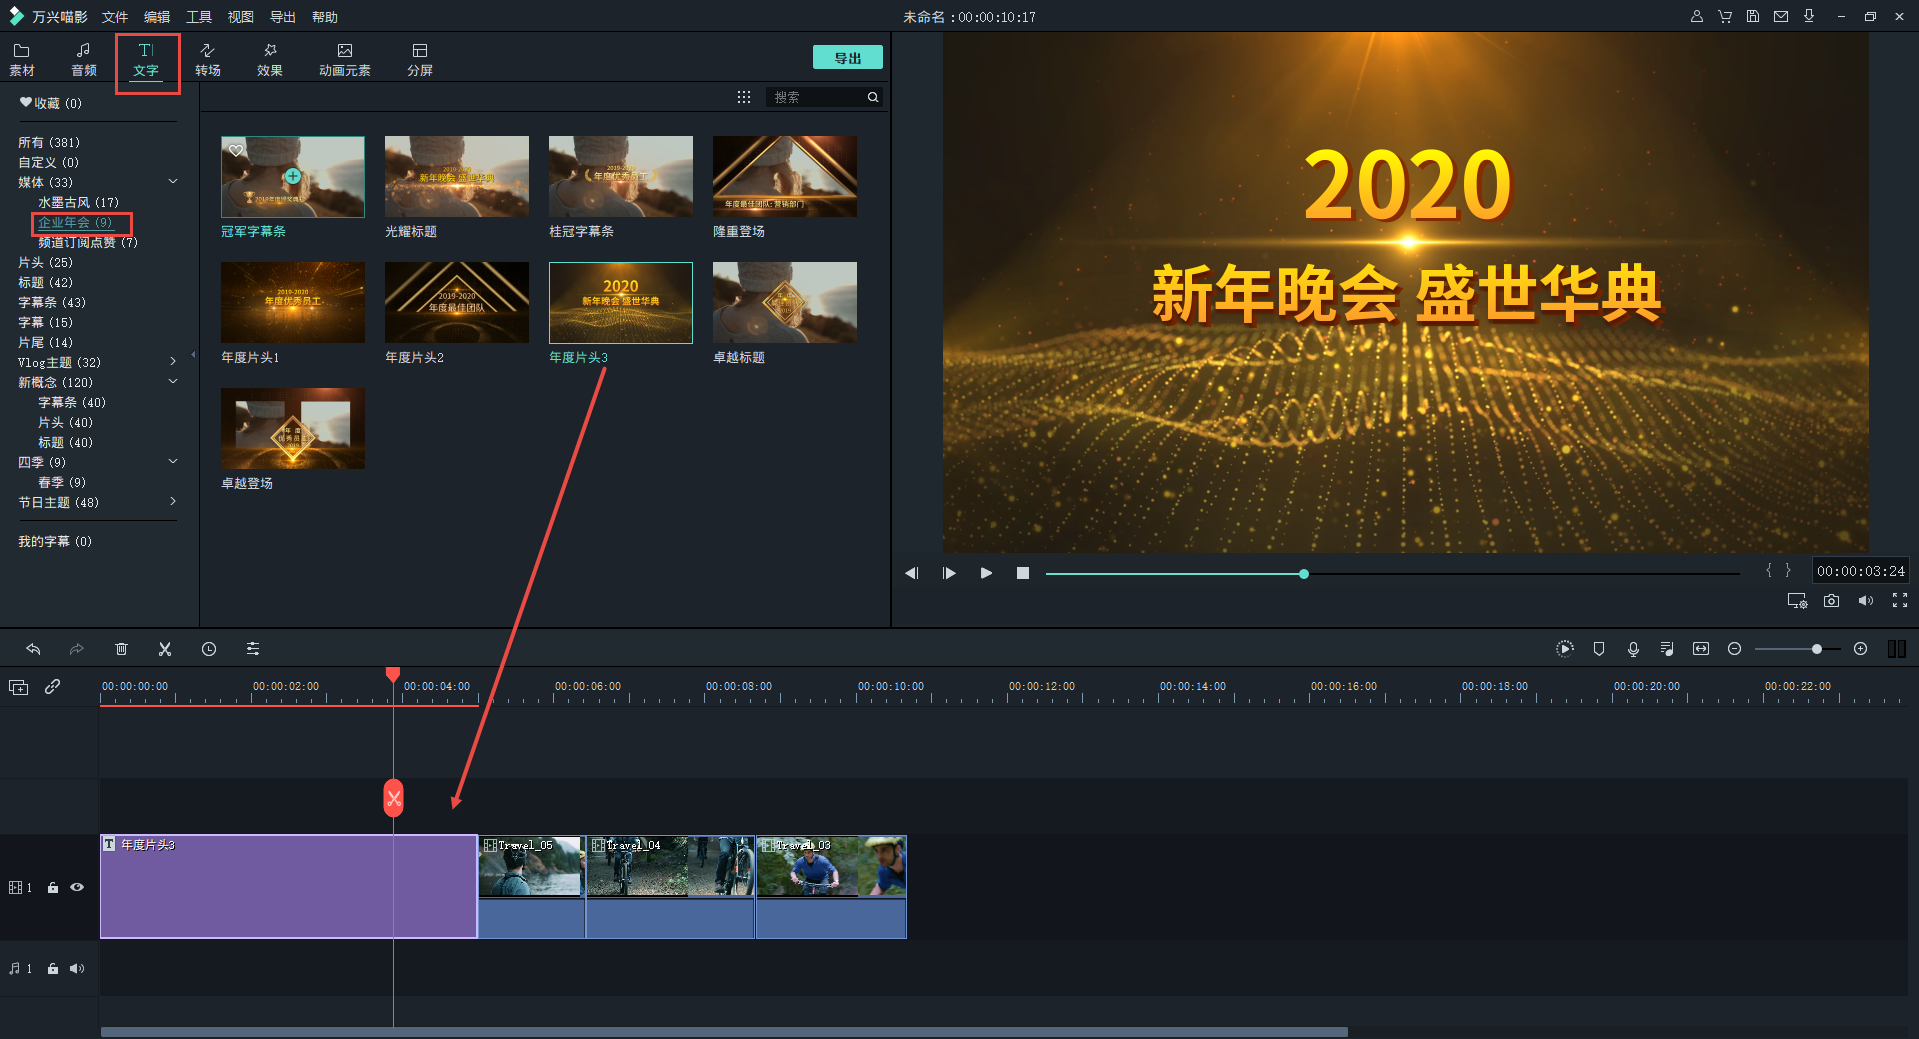Image resolution: width=1919 pixels, height=1039 pixels.
Task: Click the 导出 export button
Action: click(x=847, y=58)
